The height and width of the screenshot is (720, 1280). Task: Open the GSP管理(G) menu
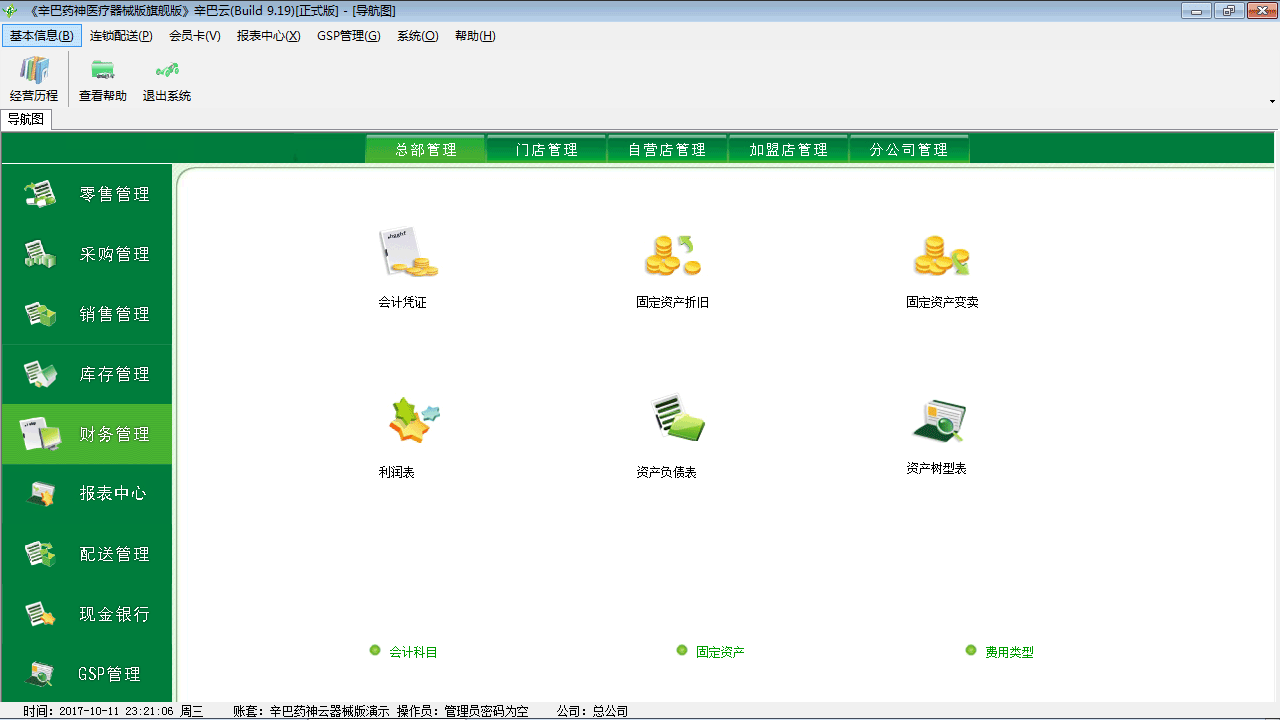(349, 36)
